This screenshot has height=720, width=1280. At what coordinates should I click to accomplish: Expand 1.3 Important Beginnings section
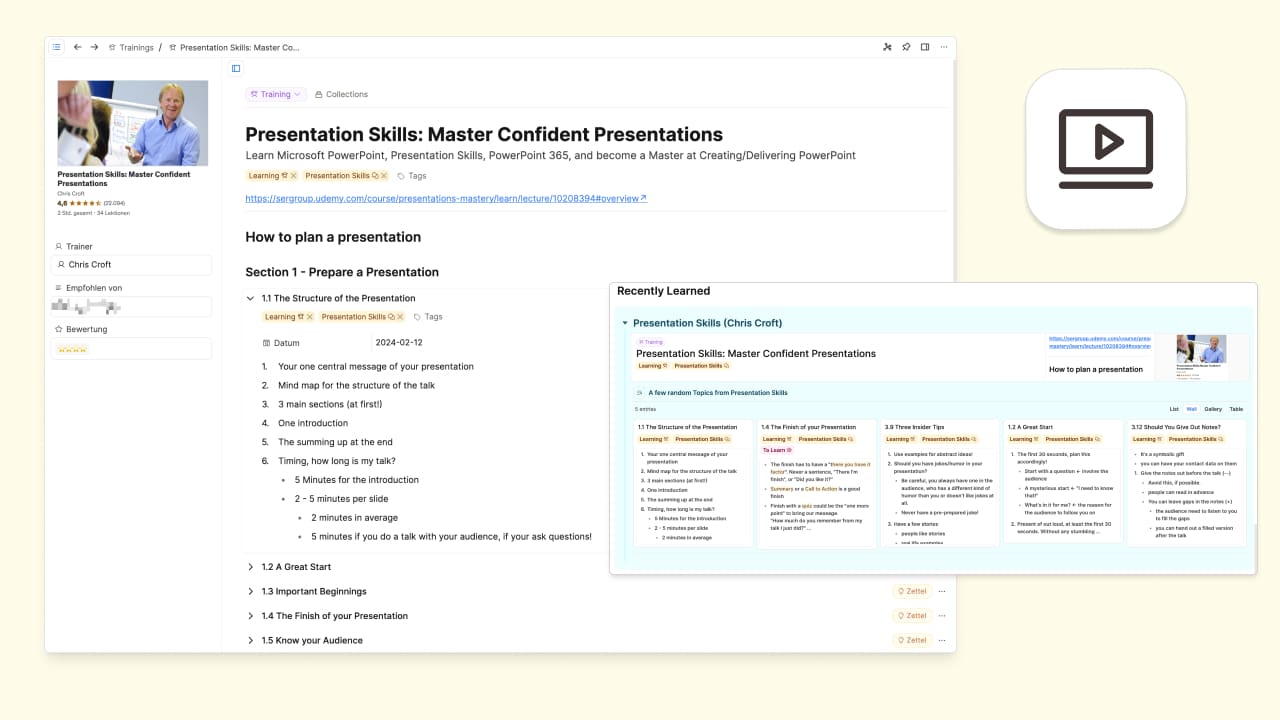point(251,591)
